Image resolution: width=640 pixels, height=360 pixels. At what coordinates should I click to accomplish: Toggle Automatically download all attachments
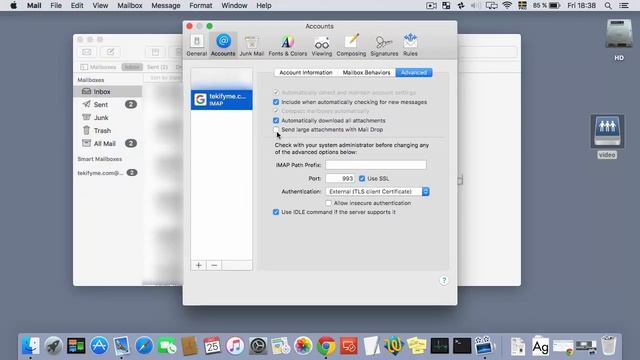[276, 120]
